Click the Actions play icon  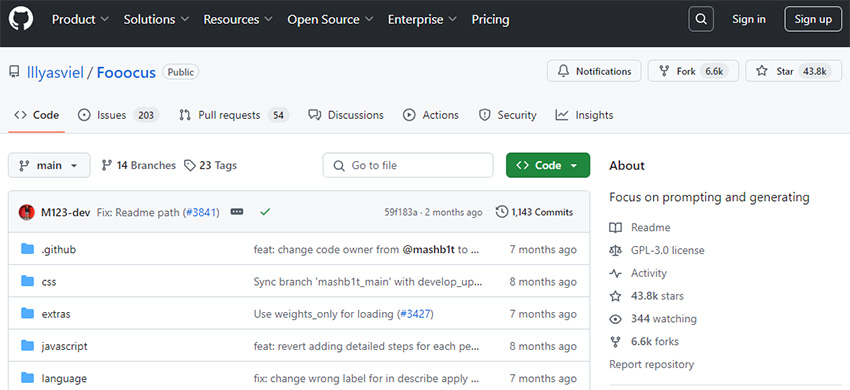point(409,115)
